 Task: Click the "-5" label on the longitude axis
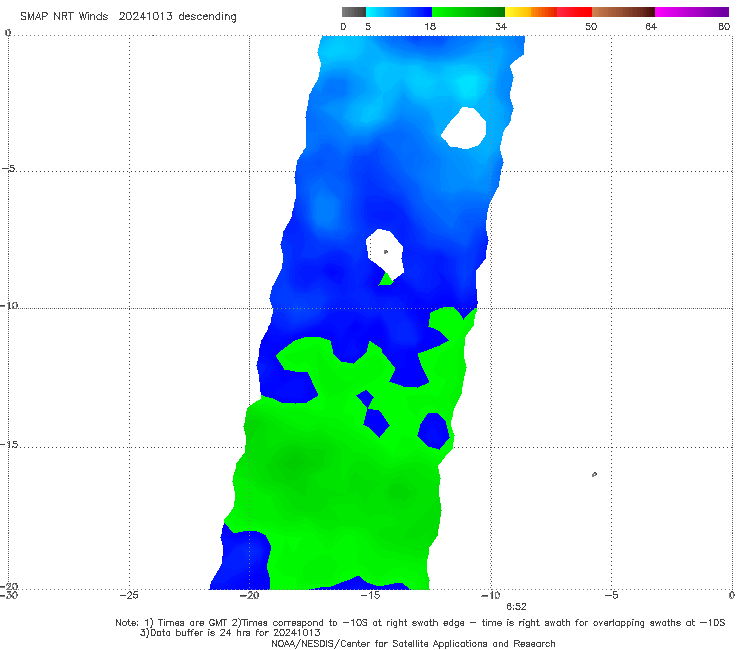coord(611,595)
